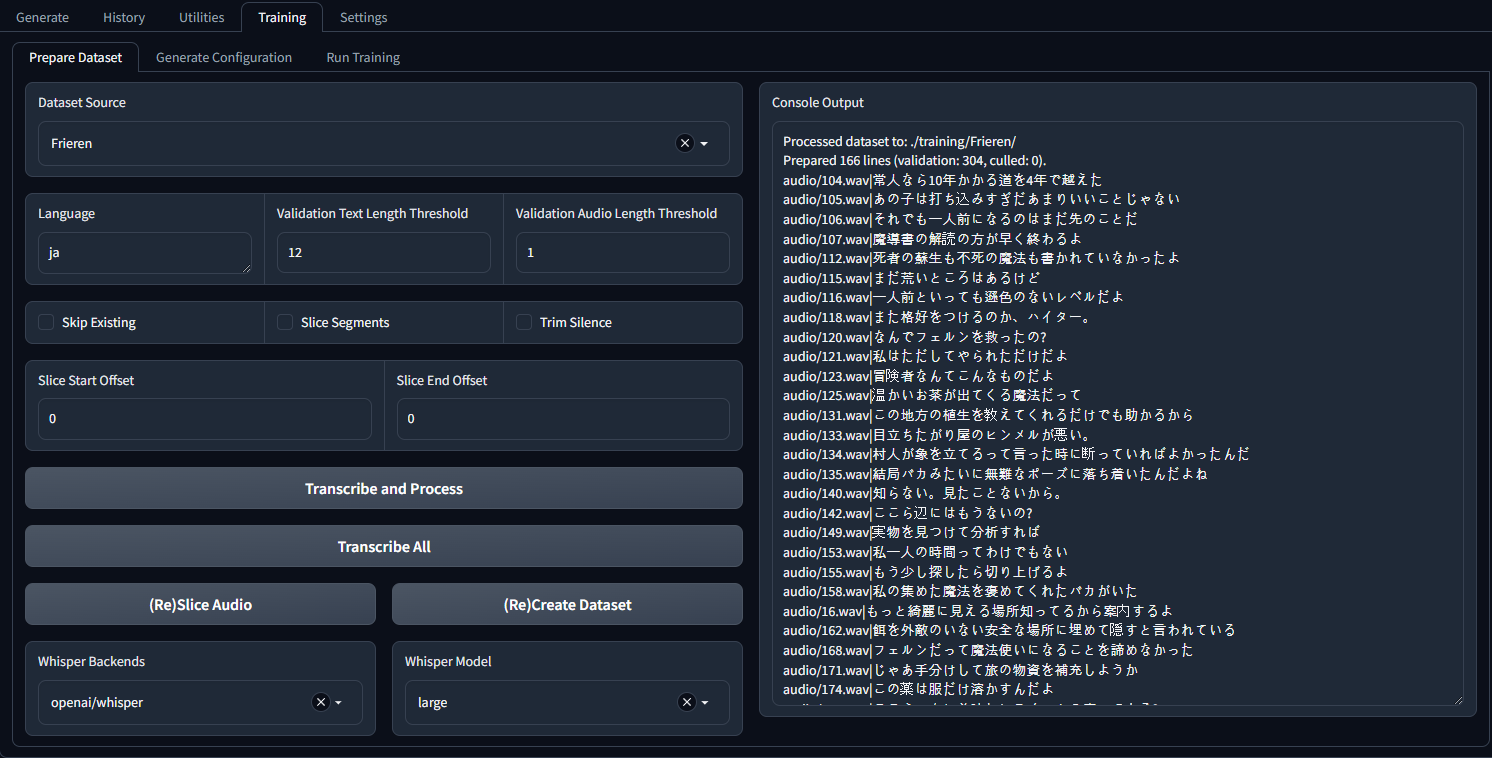Click the Validation Audio Length Threshold field
The image size is (1492, 758).
pos(623,253)
